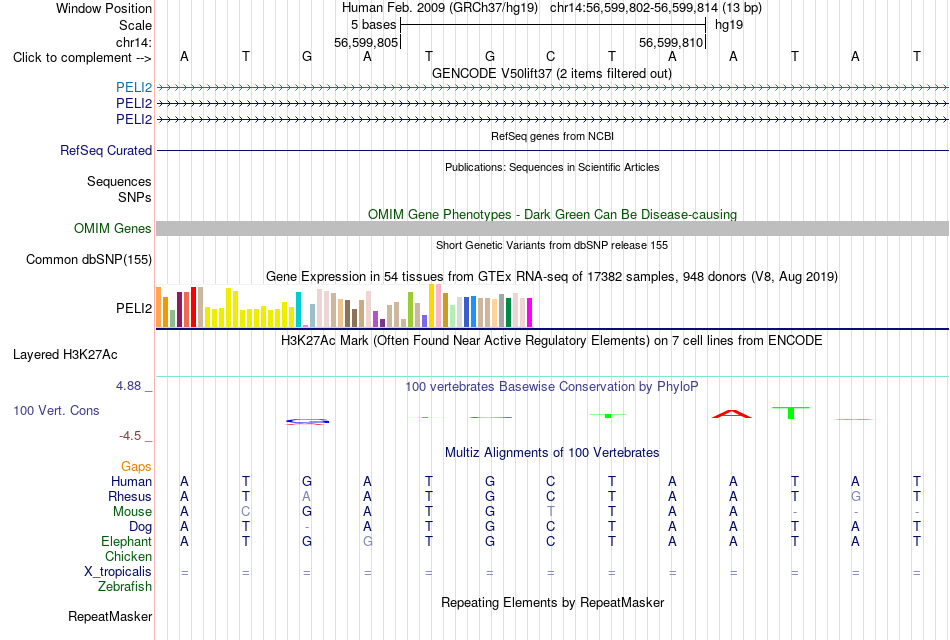The height and width of the screenshot is (640, 950).
Task: Click the cyan bar in GTEx chart
Action: click(x=298, y=310)
